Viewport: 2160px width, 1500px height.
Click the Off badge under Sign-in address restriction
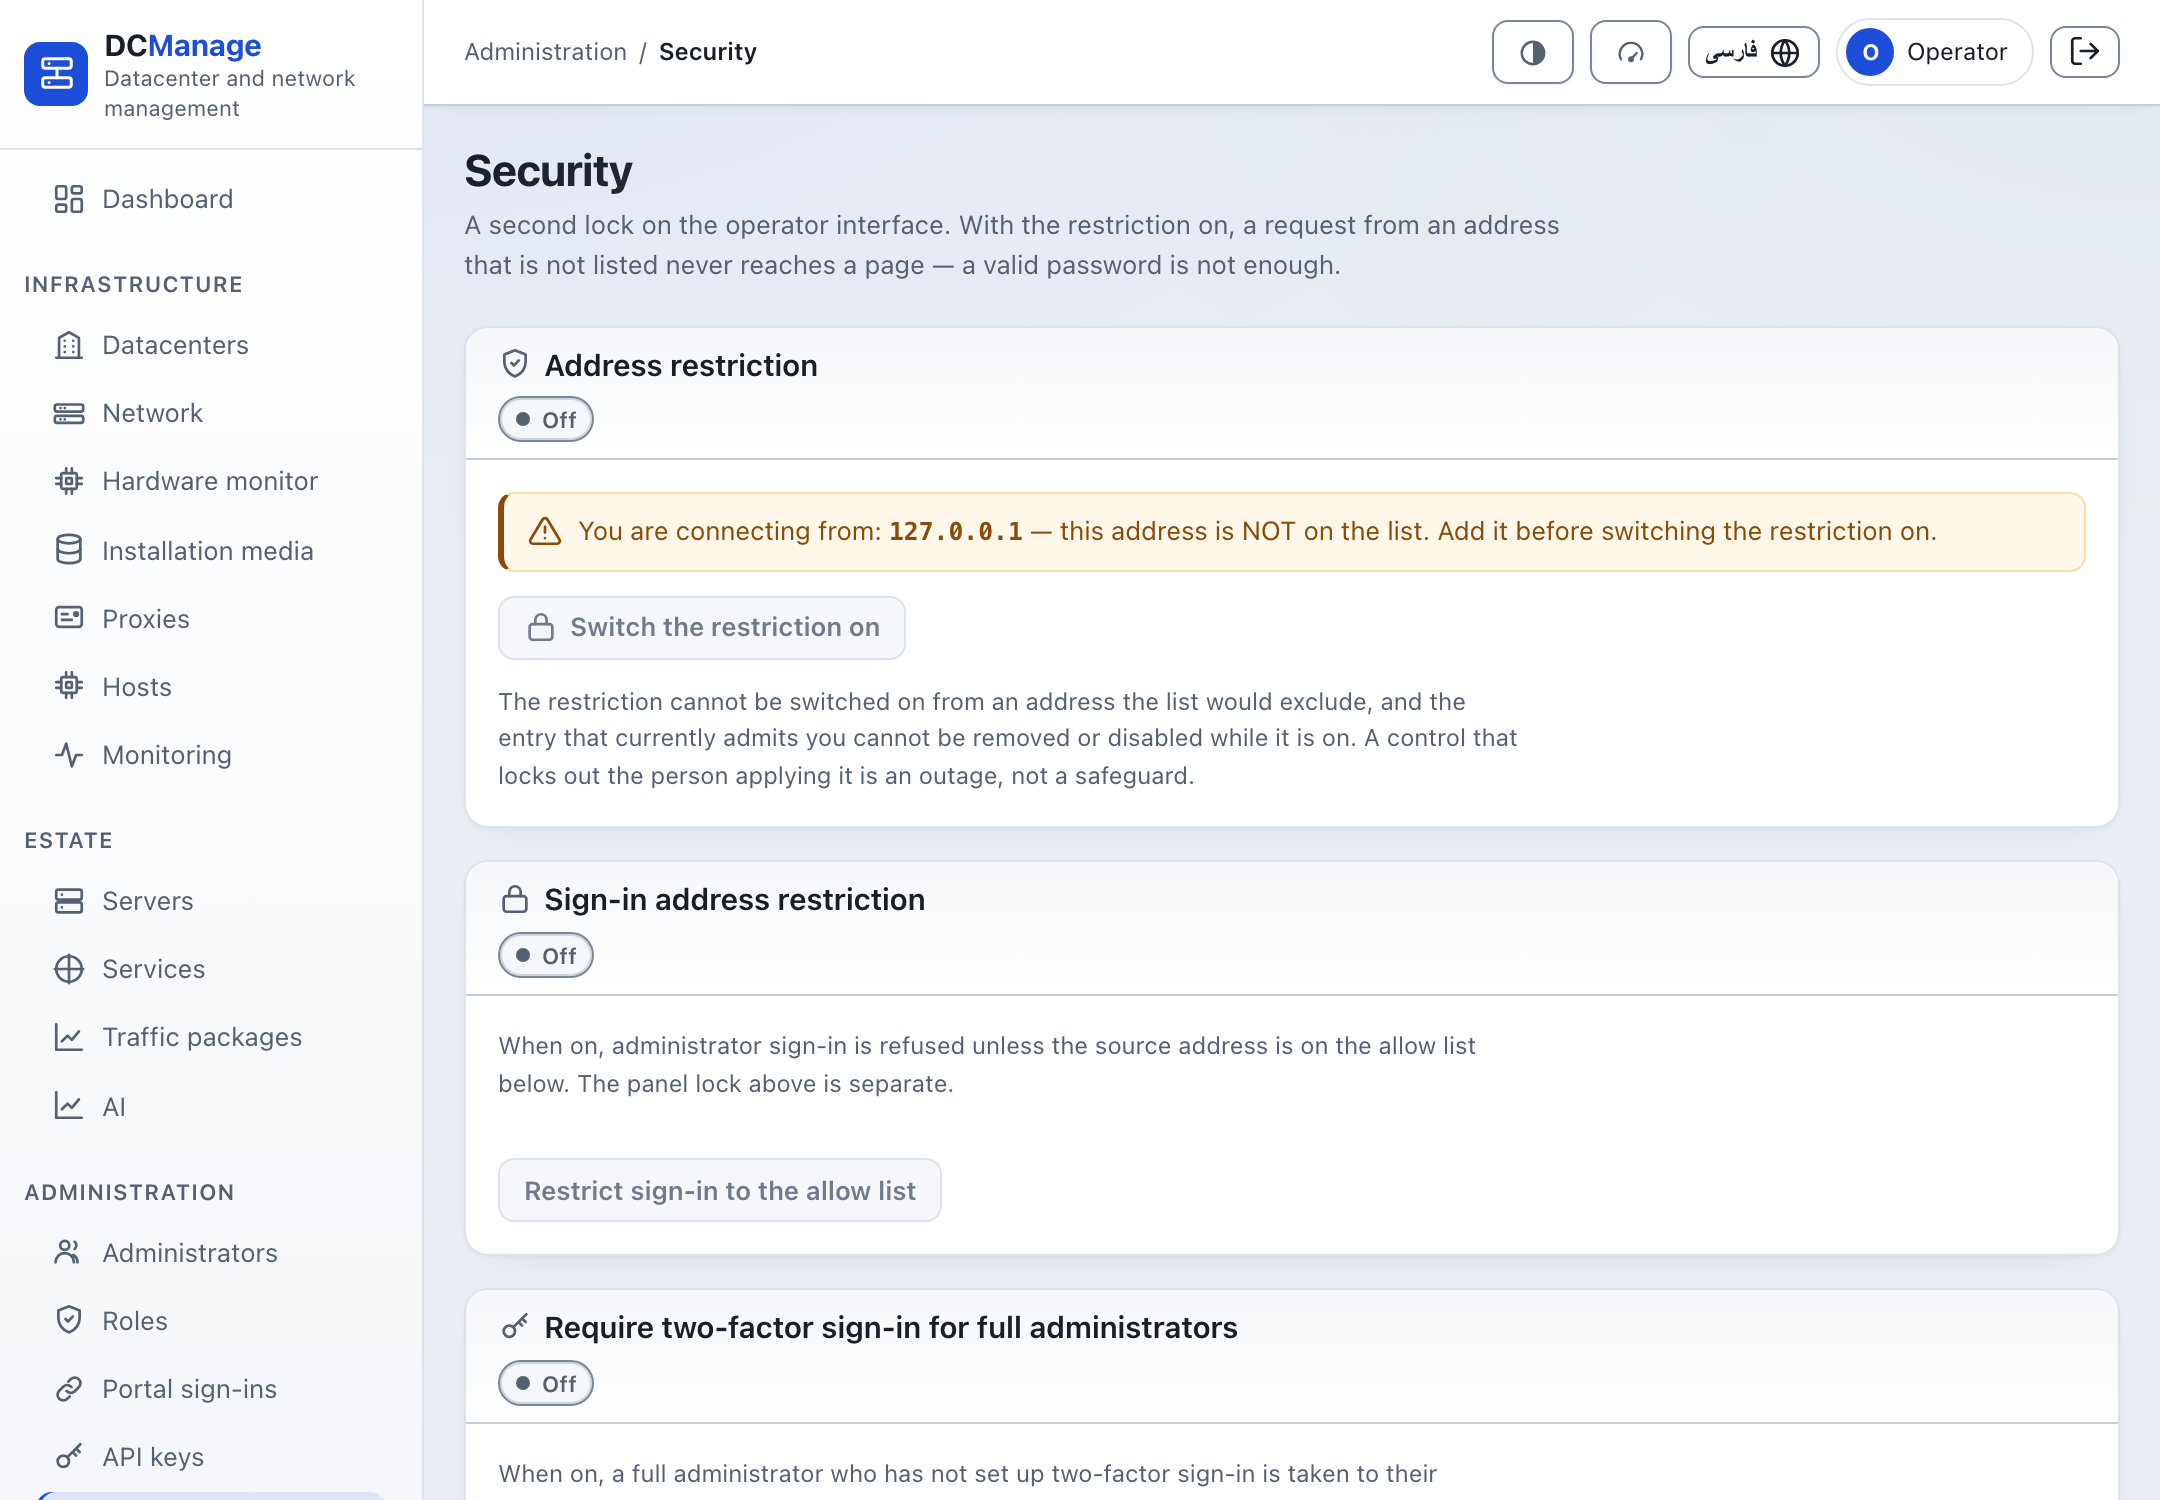coord(546,956)
